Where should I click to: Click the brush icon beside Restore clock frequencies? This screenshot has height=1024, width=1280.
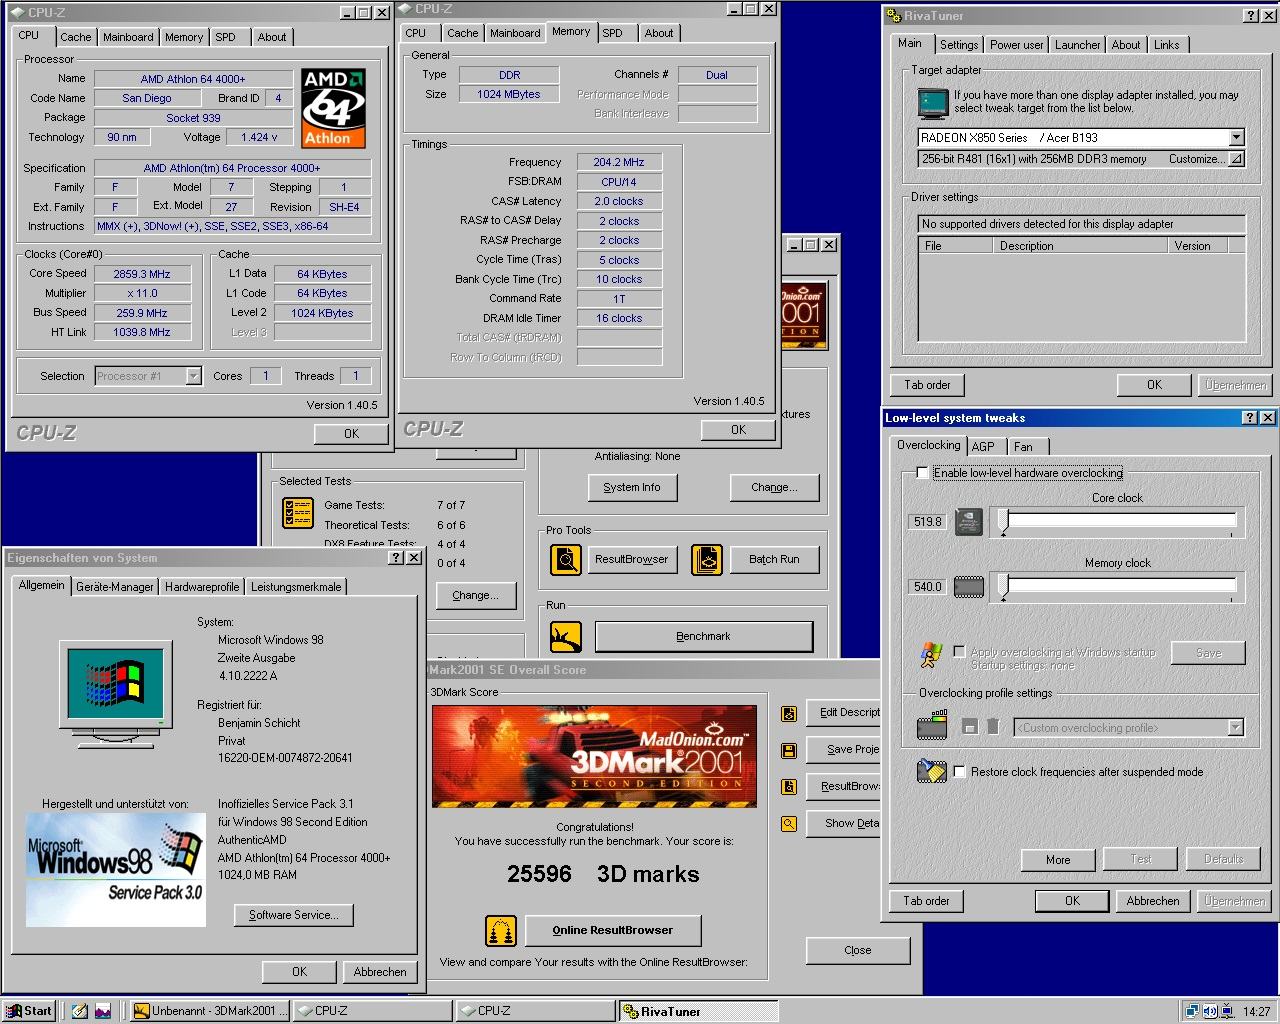coord(931,771)
